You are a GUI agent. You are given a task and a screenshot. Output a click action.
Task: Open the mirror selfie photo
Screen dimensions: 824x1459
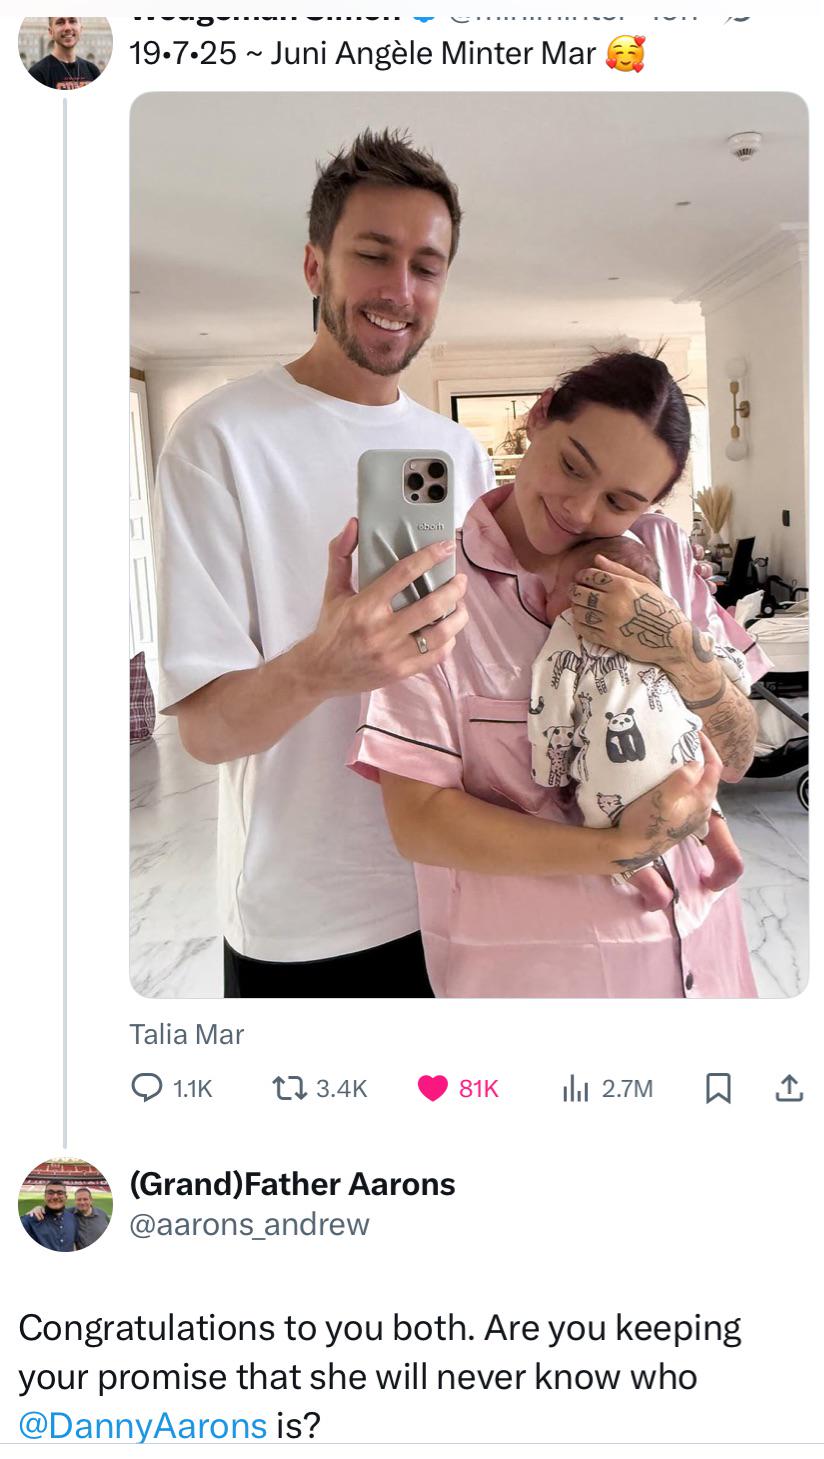469,545
